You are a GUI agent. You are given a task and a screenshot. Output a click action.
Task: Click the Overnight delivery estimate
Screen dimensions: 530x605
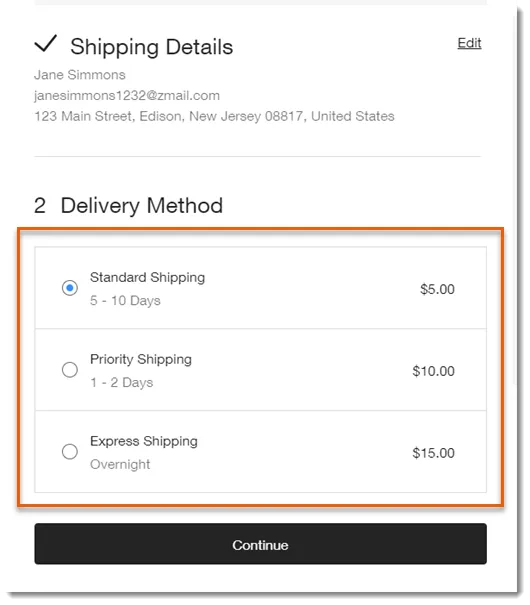click(x=120, y=464)
